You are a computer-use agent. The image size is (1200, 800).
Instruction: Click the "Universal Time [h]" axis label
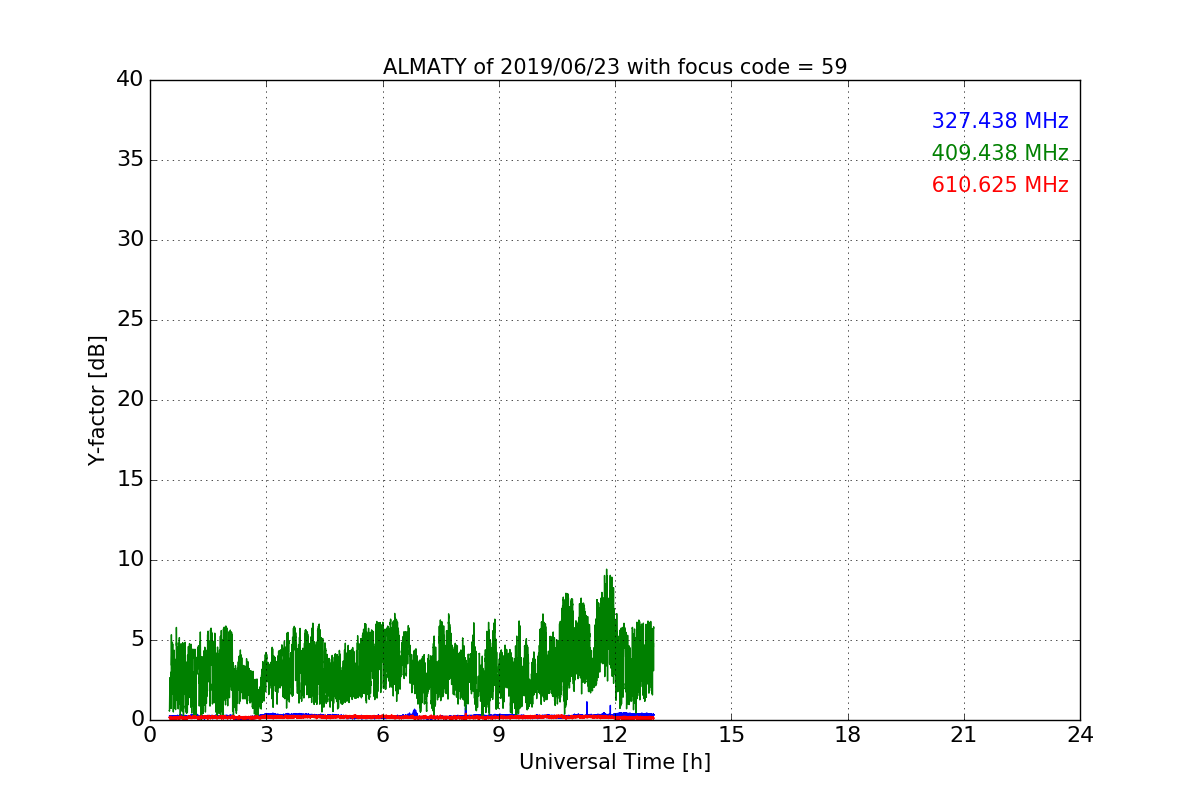point(615,762)
